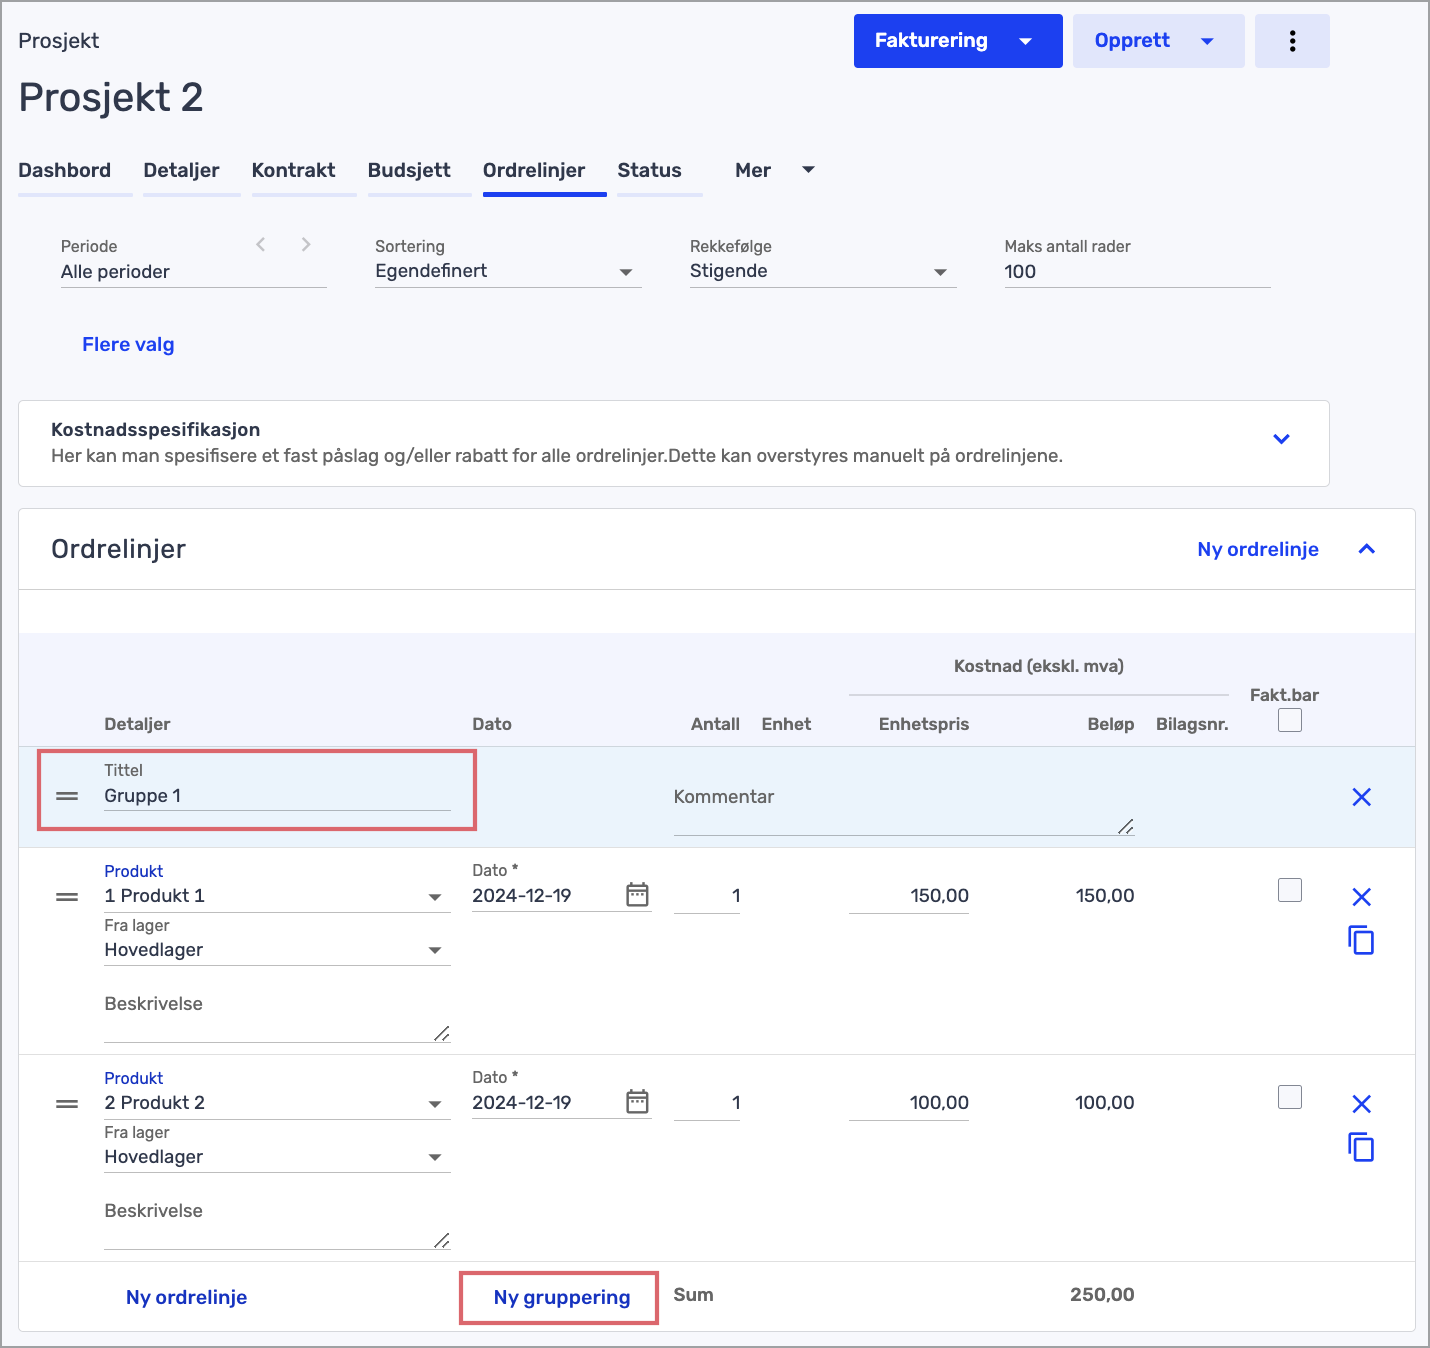Open calendar picker for Produkt 1 date
This screenshot has width=1430, height=1348.
(637, 895)
